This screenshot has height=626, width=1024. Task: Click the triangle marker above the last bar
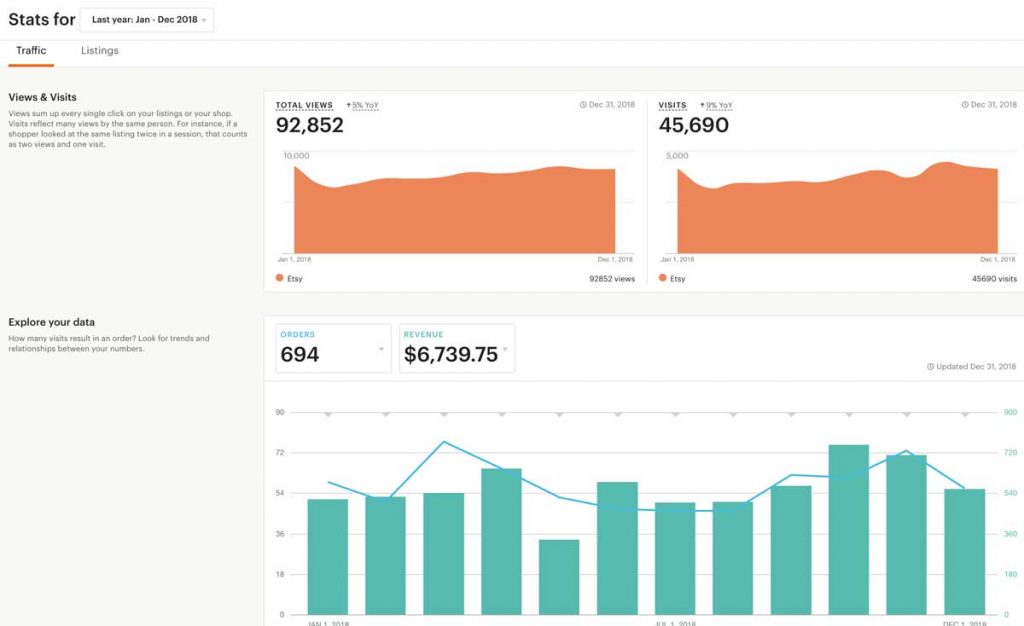pyautogui.click(x=965, y=415)
